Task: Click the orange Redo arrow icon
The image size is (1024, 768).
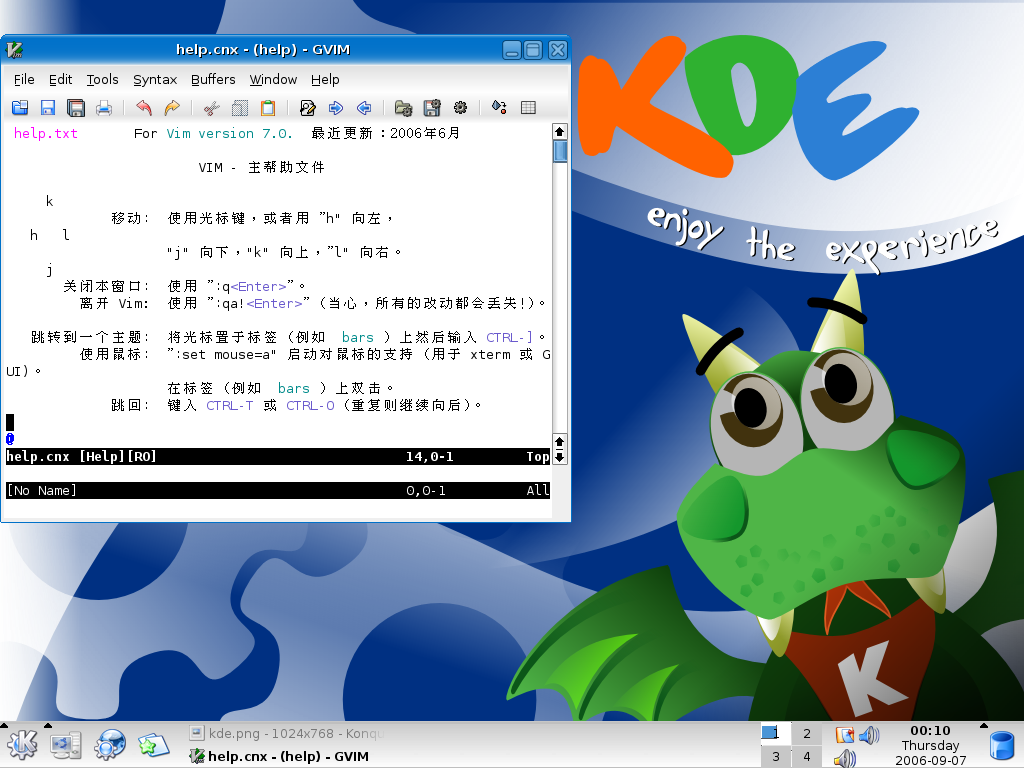Action: tap(172, 108)
